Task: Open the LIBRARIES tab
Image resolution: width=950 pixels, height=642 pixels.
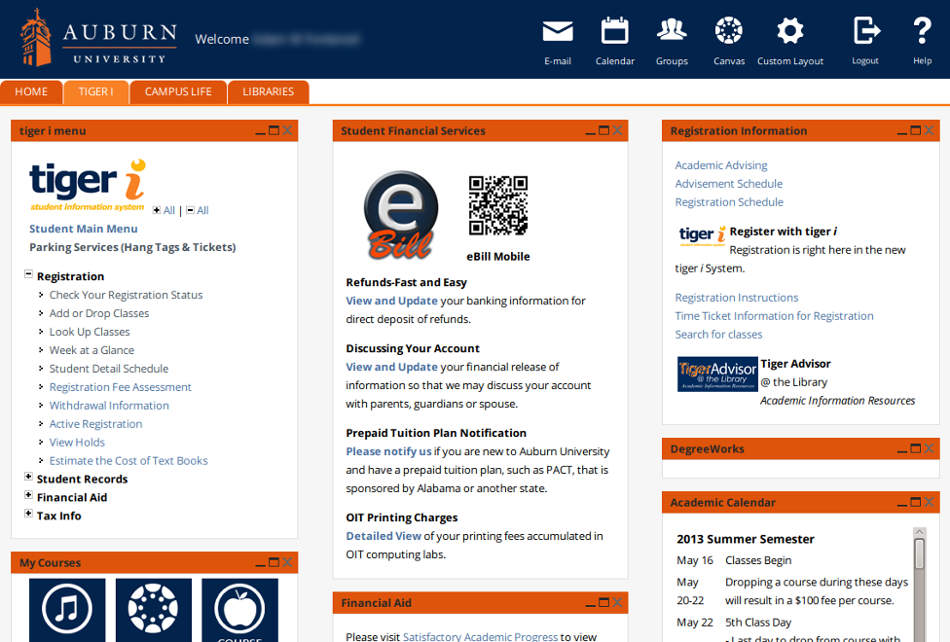Action: coord(268,91)
